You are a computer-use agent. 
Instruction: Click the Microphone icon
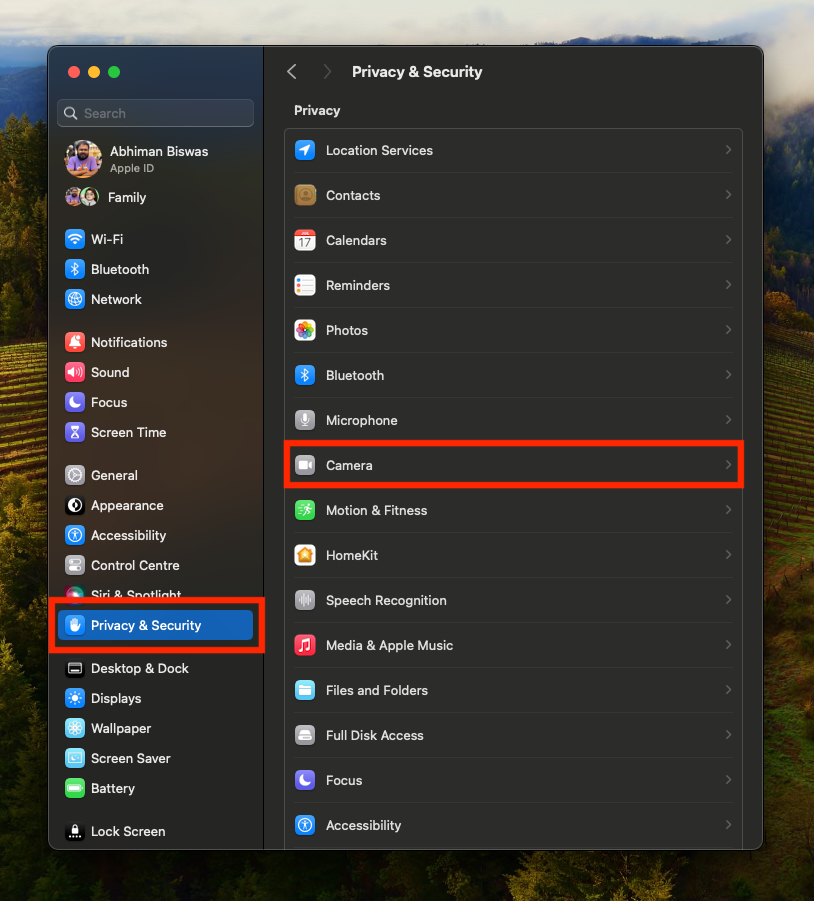pos(305,420)
